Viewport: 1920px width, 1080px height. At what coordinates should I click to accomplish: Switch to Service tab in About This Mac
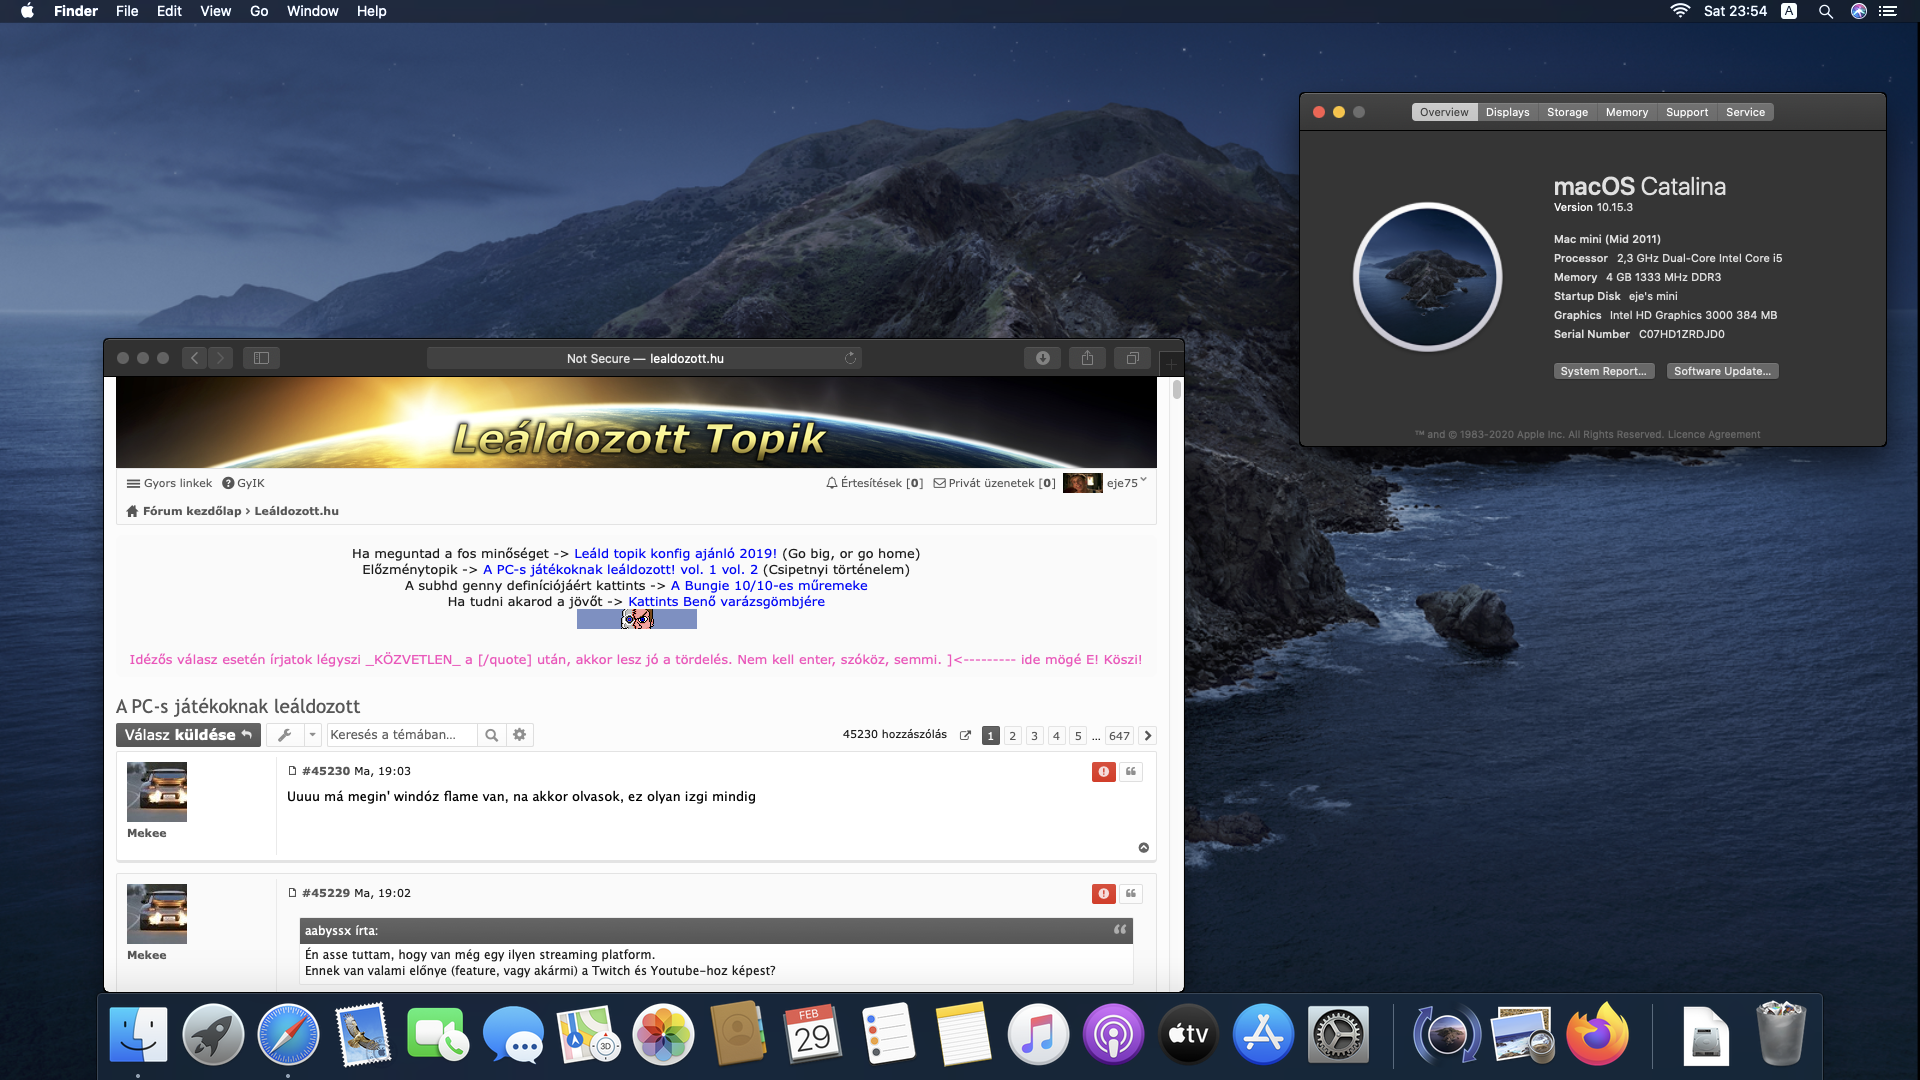[x=1745, y=112]
